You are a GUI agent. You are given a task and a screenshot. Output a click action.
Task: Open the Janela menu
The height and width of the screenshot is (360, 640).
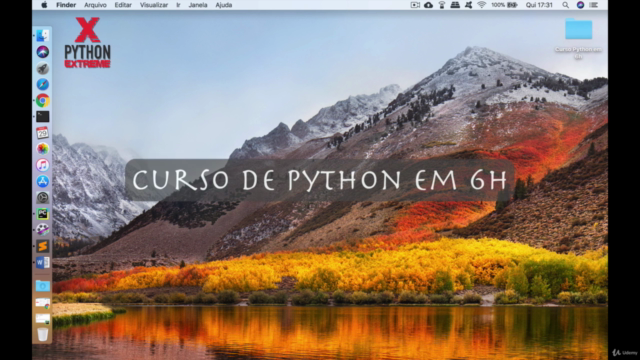[198, 5]
